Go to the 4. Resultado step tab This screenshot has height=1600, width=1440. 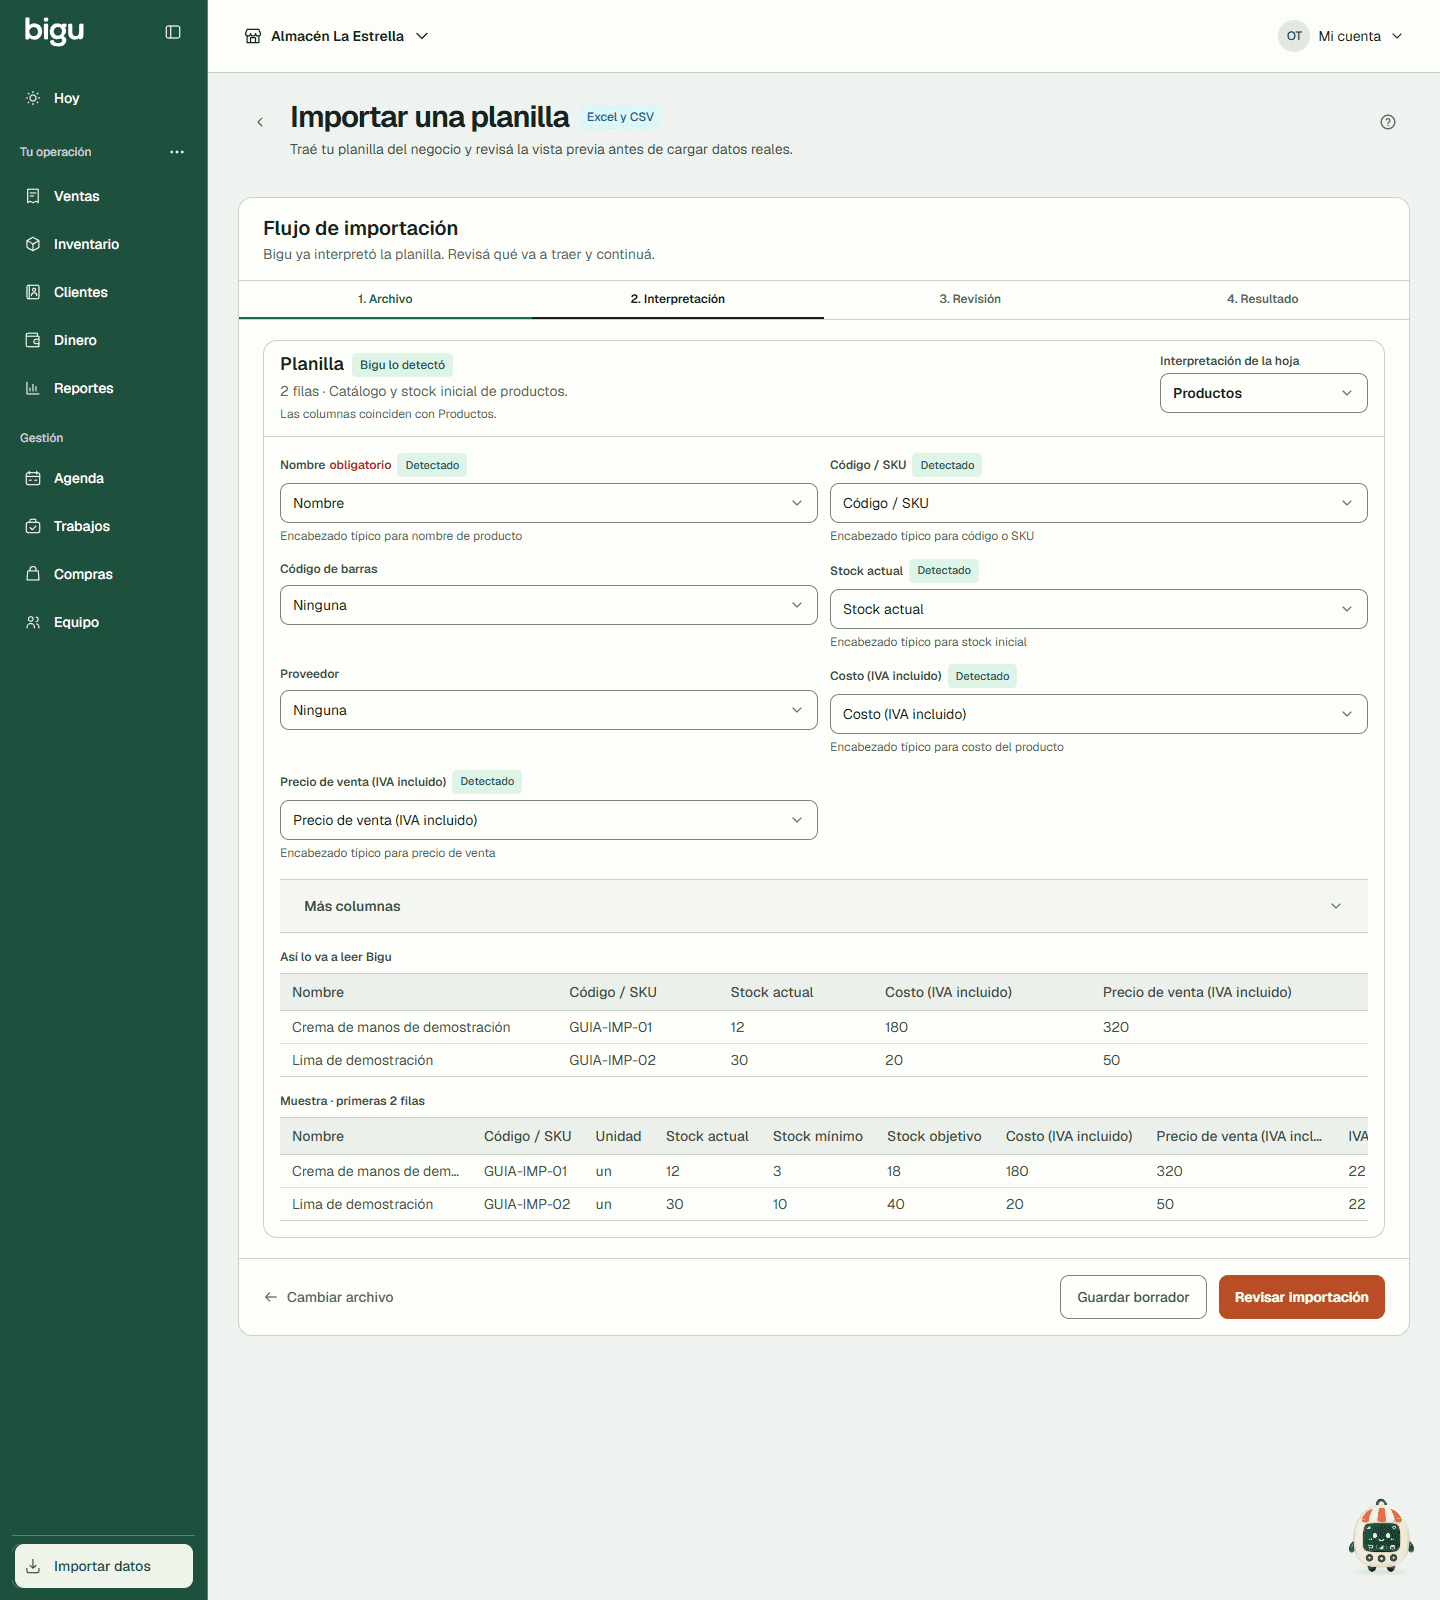1263,299
